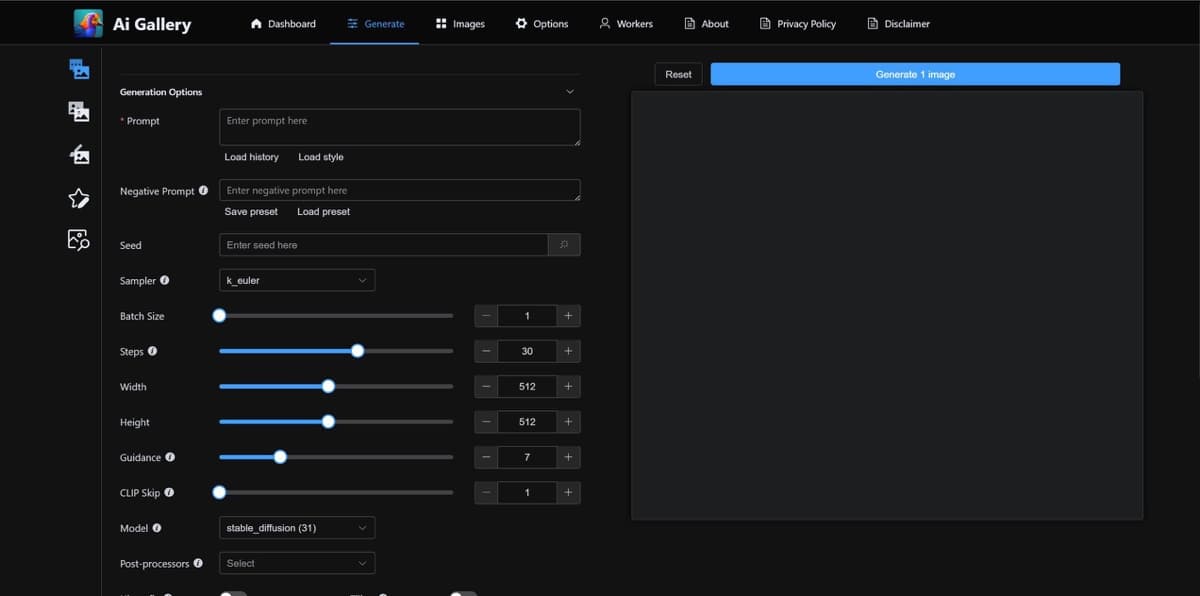Go to the Dashboard page
Viewport: 1200px width, 596px height.
[283, 24]
